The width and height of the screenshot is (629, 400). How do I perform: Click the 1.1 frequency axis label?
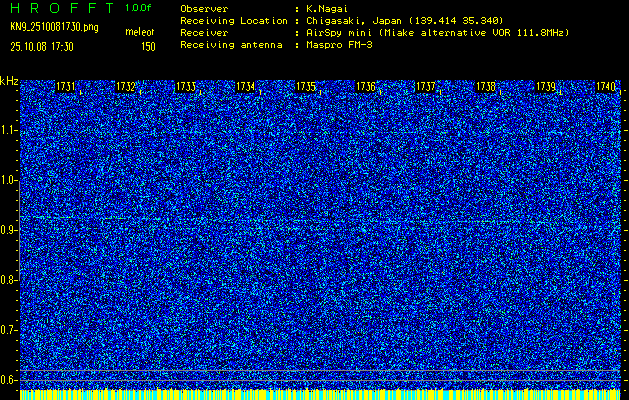point(9,130)
